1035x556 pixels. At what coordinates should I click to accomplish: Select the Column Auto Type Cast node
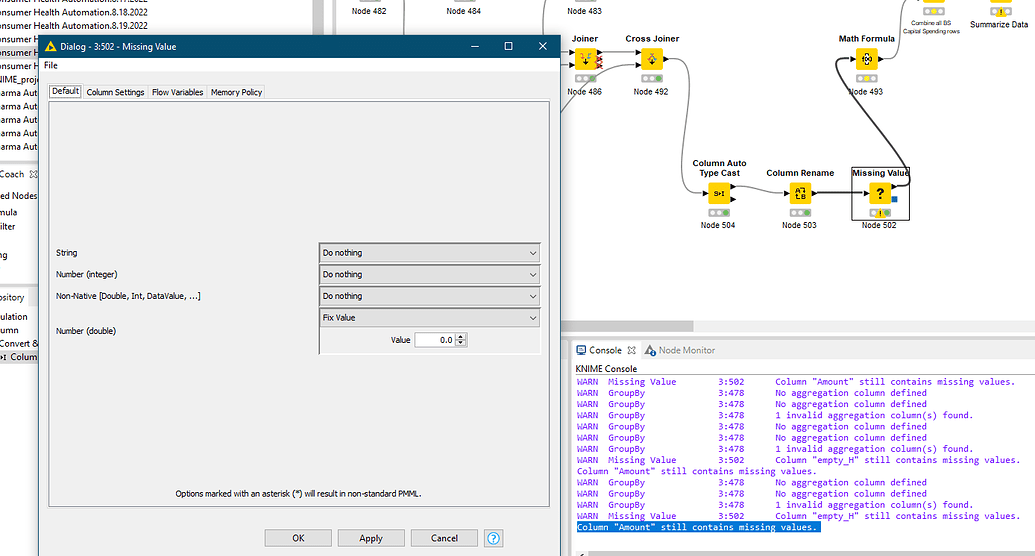pyautogui.click(x=719, y=193)
